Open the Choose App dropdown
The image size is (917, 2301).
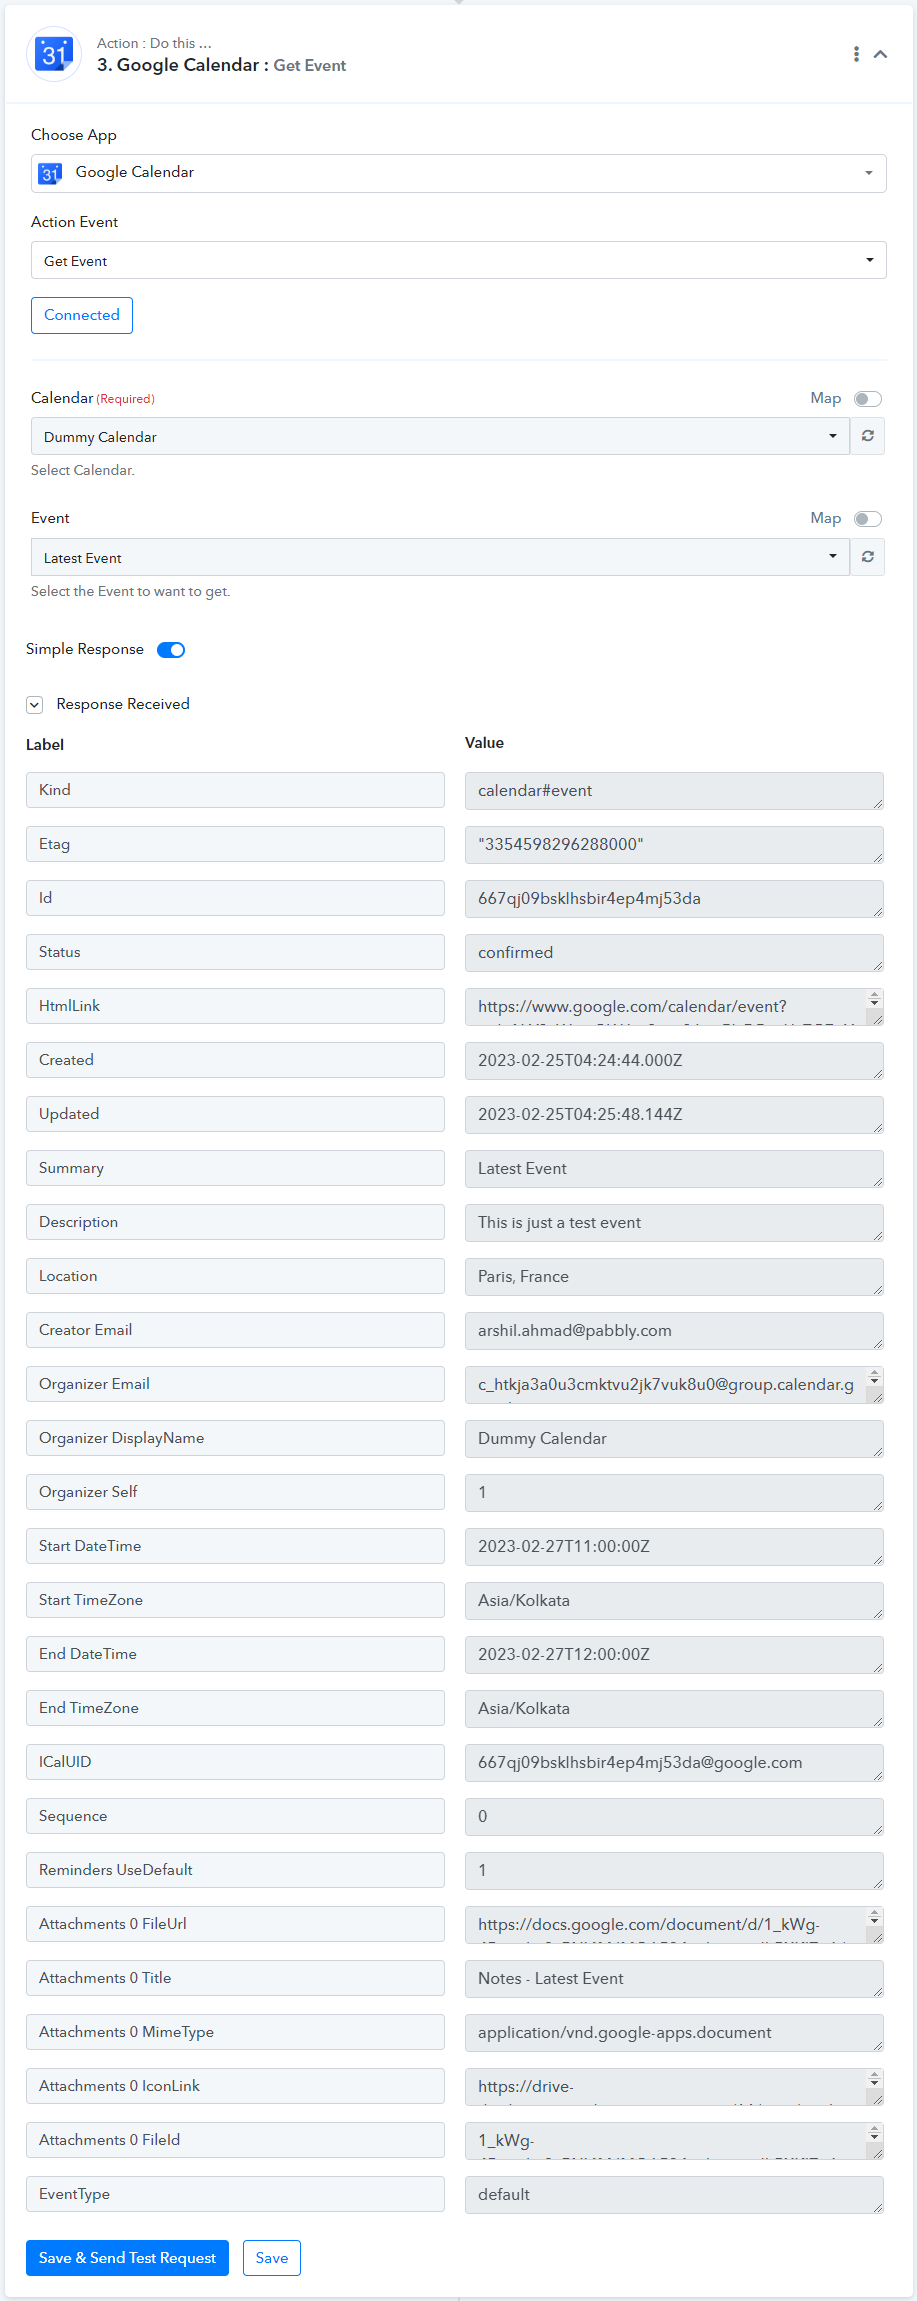(x=459, y=173)
